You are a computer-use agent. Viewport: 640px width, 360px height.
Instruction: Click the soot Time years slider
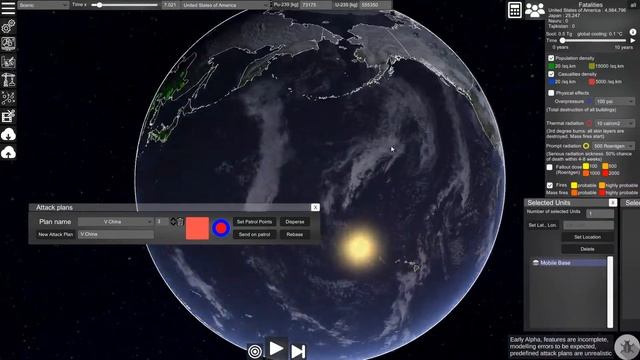tap(593, 40)
